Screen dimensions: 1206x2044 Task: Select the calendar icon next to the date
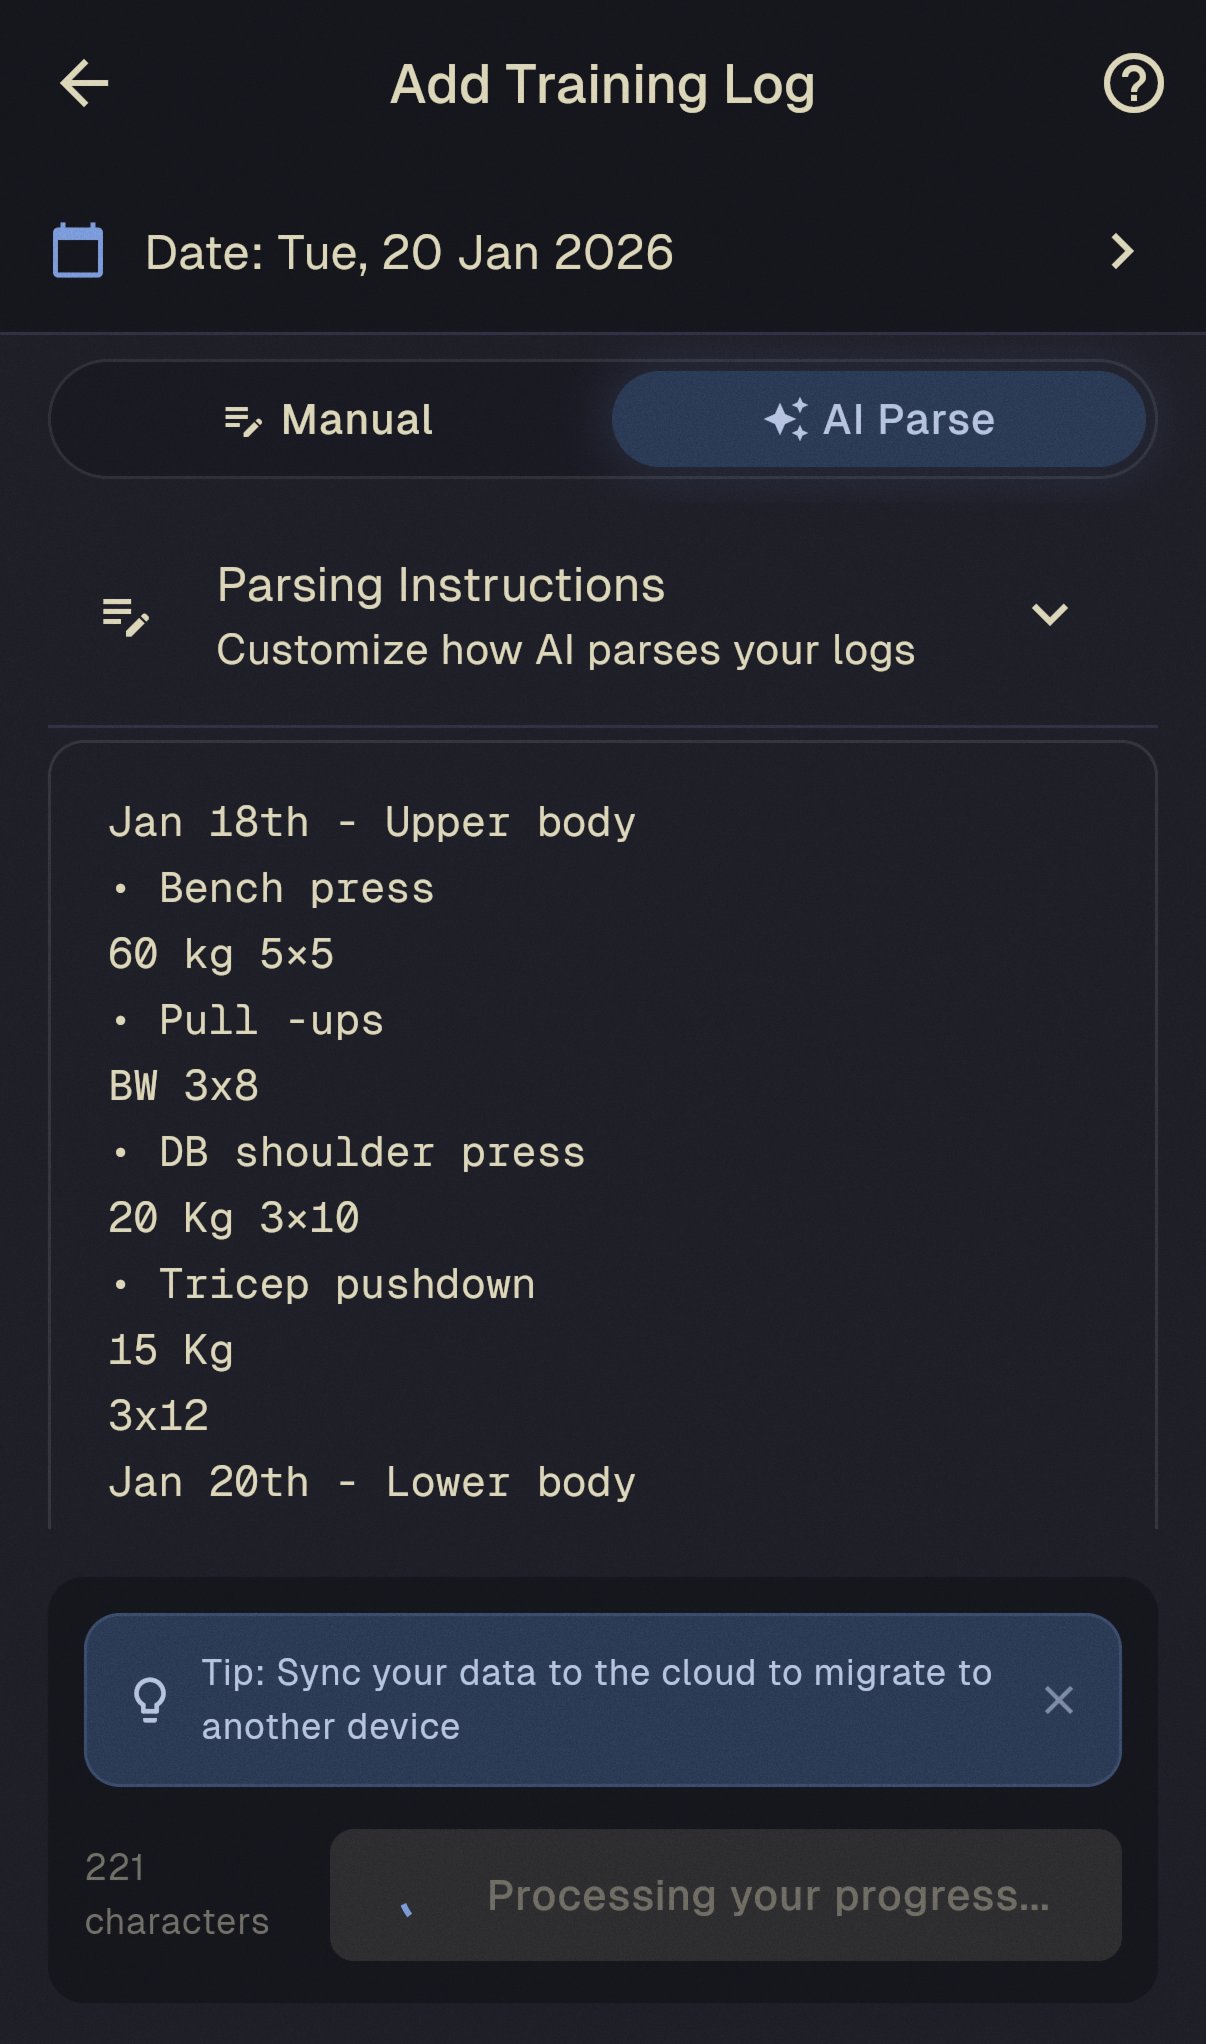[78, 251]
